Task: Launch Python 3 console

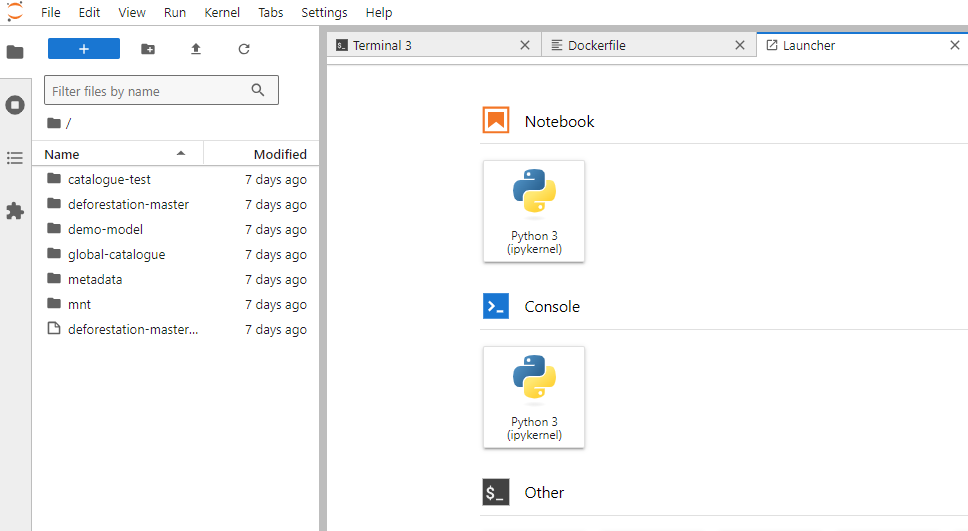Action: point(534,397)
